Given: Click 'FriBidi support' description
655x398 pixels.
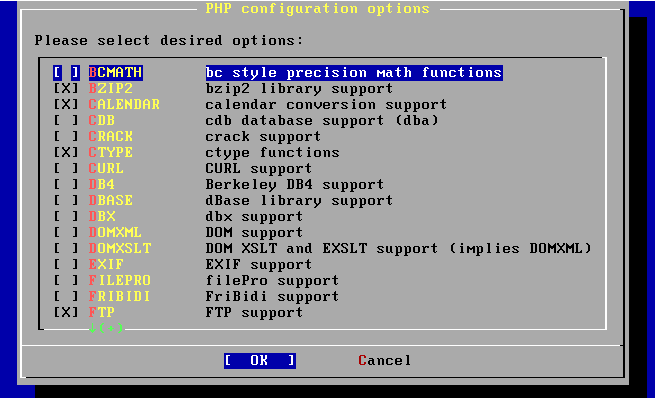Looking at the screenshot, I should 272,297.
